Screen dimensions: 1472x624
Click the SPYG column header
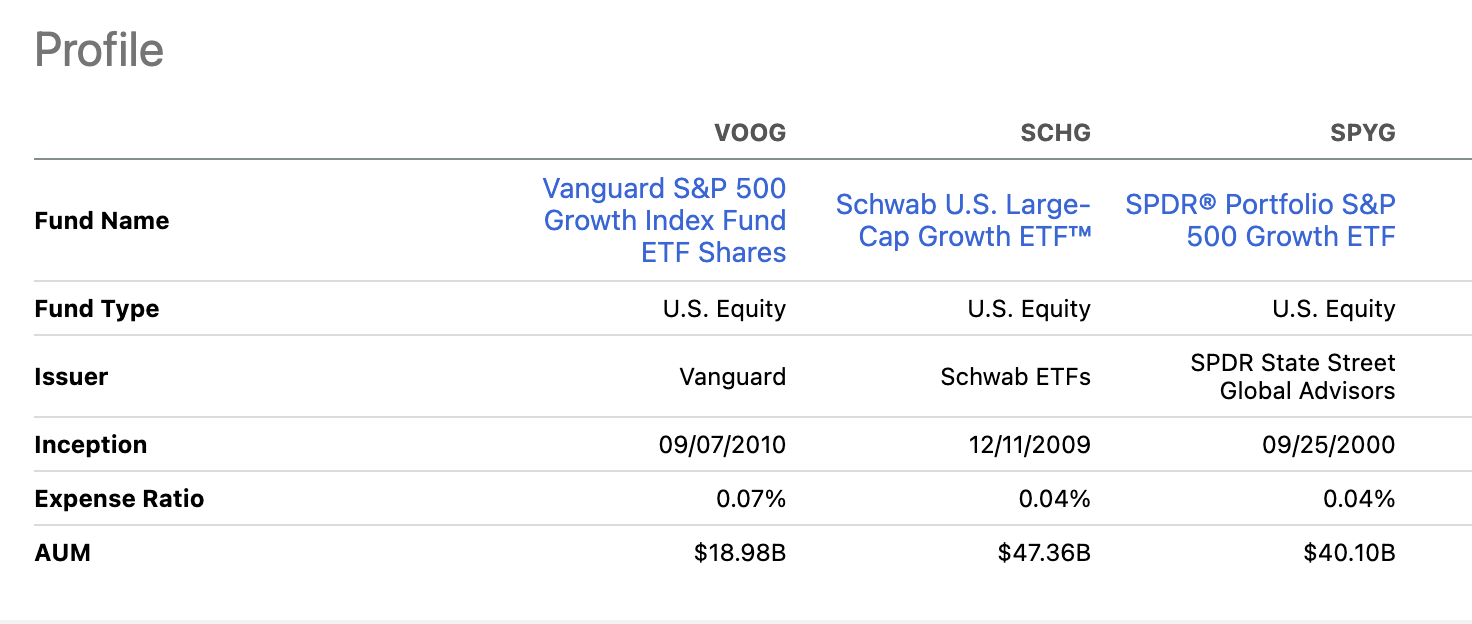1362,133
